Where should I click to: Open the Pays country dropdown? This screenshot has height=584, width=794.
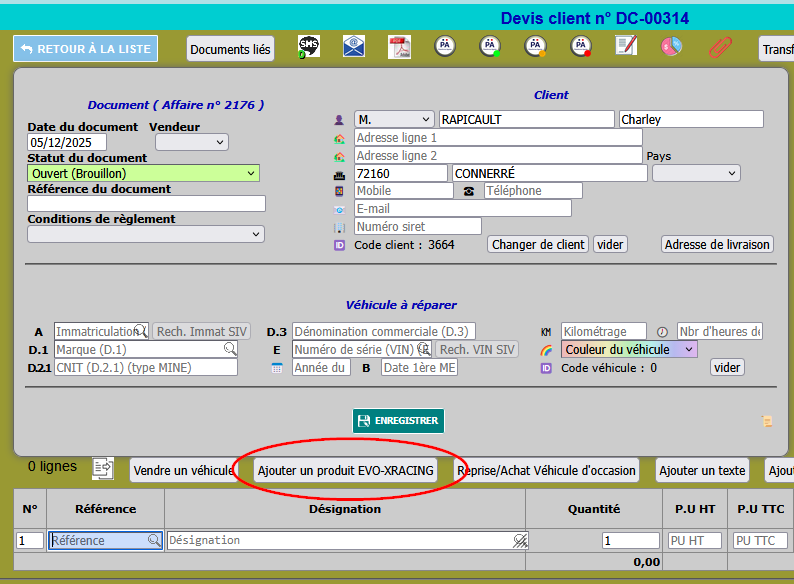pos(696,172)
